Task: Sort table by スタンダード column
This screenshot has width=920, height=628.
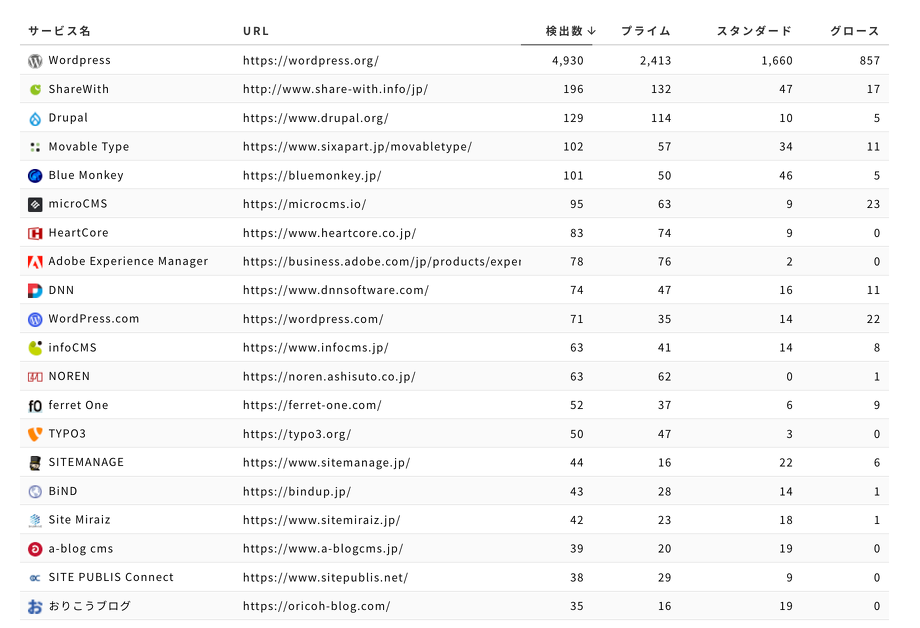Action: point(754,31)
